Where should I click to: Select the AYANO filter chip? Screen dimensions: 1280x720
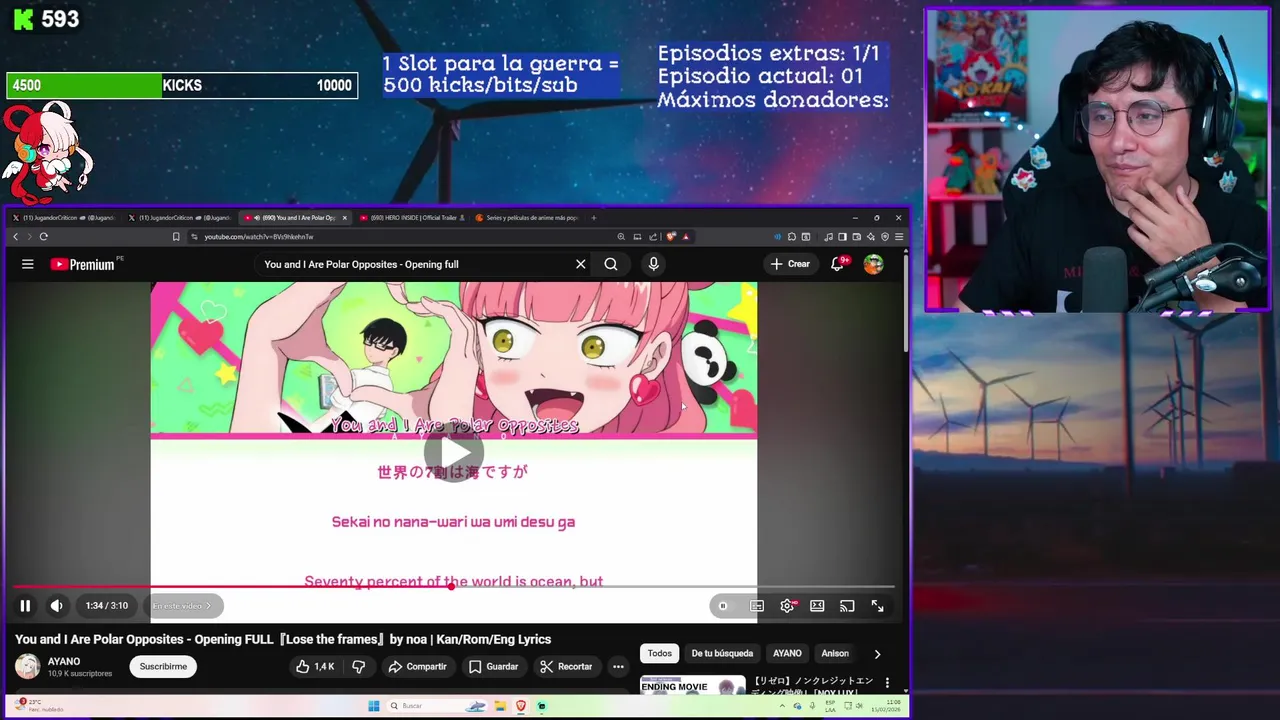(787, 653)
